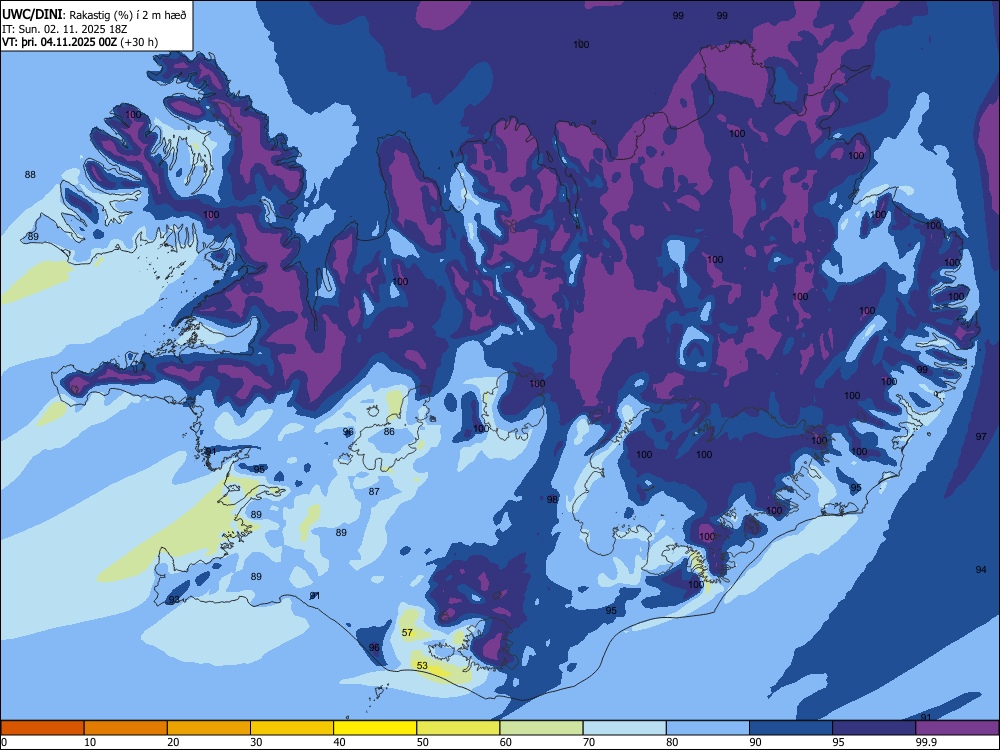The width and height of the screenshot is (1000, 750).
Task: Select the 20–30 amber legend swatch
Action: [x=209, y=728]
